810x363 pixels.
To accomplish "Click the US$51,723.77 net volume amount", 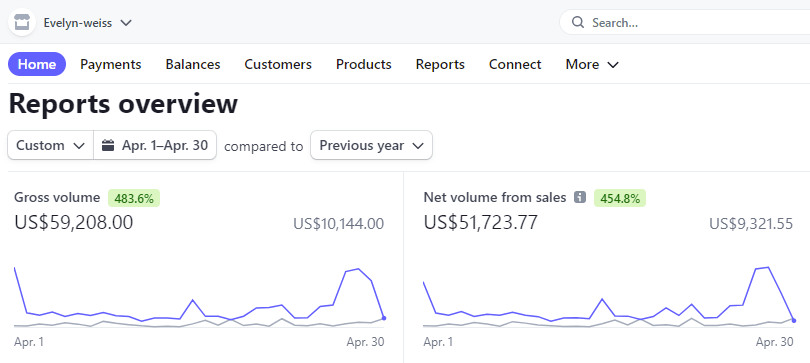I will click(x=480, y=223).
